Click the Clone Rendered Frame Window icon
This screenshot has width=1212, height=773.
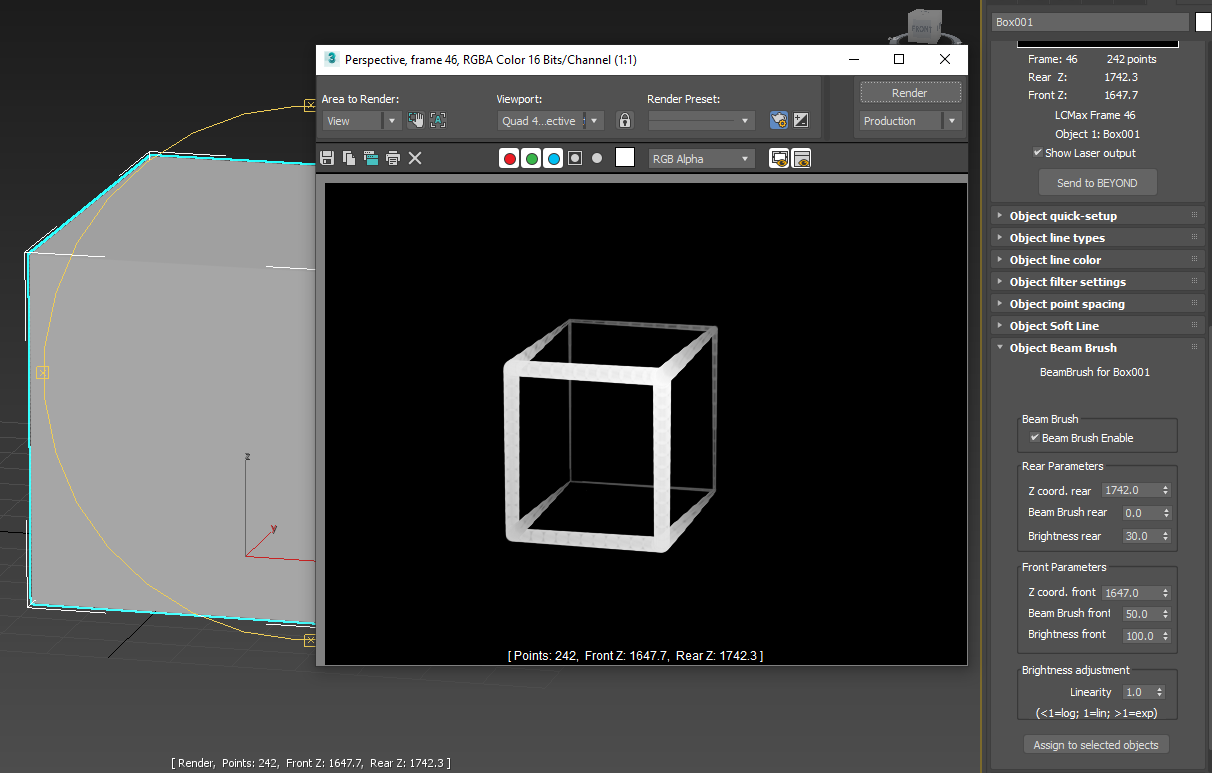click(x=371, y=158)
